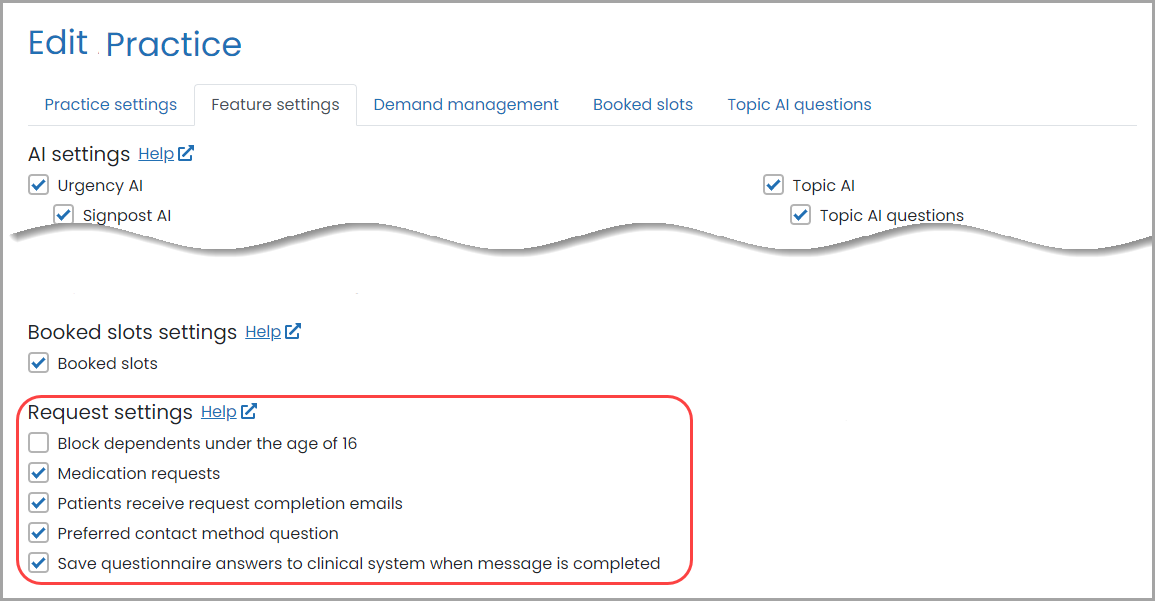The height and width of the screenshot is (601, 1155).
Task: Switch to the Booked slots tab
Action: [x=642, y=104]
